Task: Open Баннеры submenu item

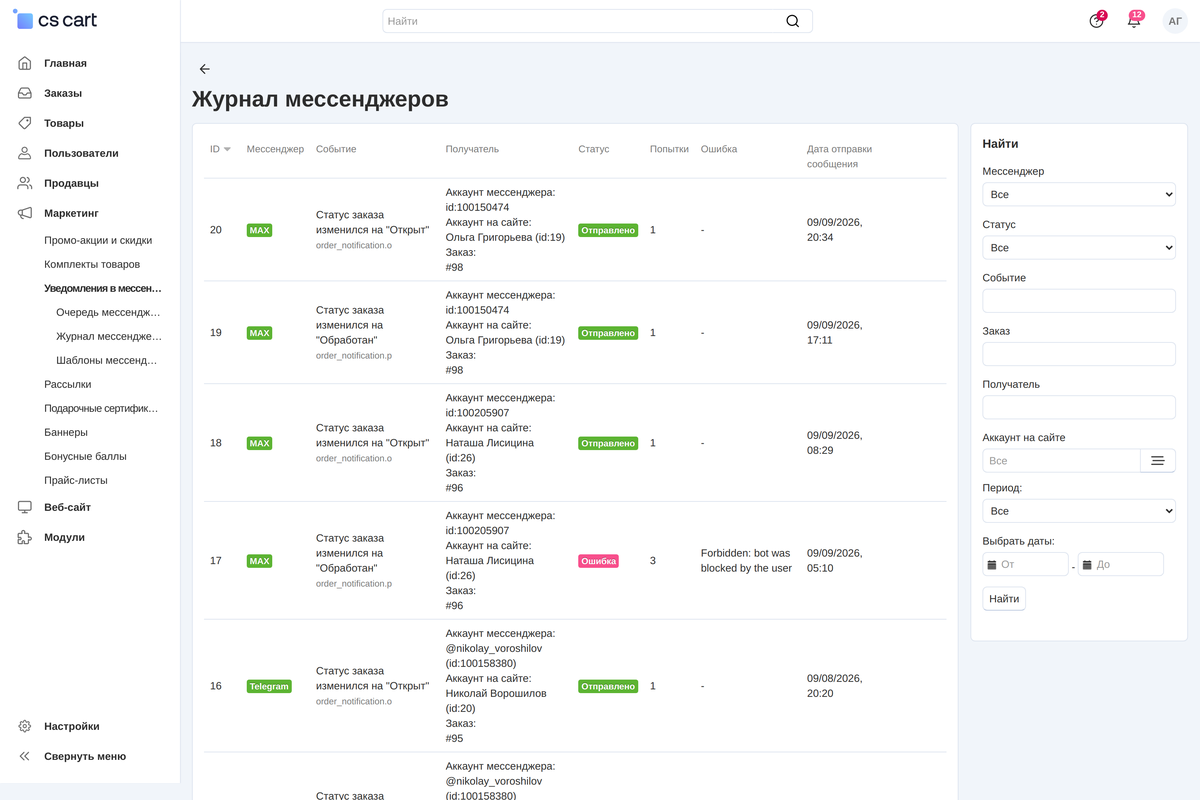Action: (66, 432)
